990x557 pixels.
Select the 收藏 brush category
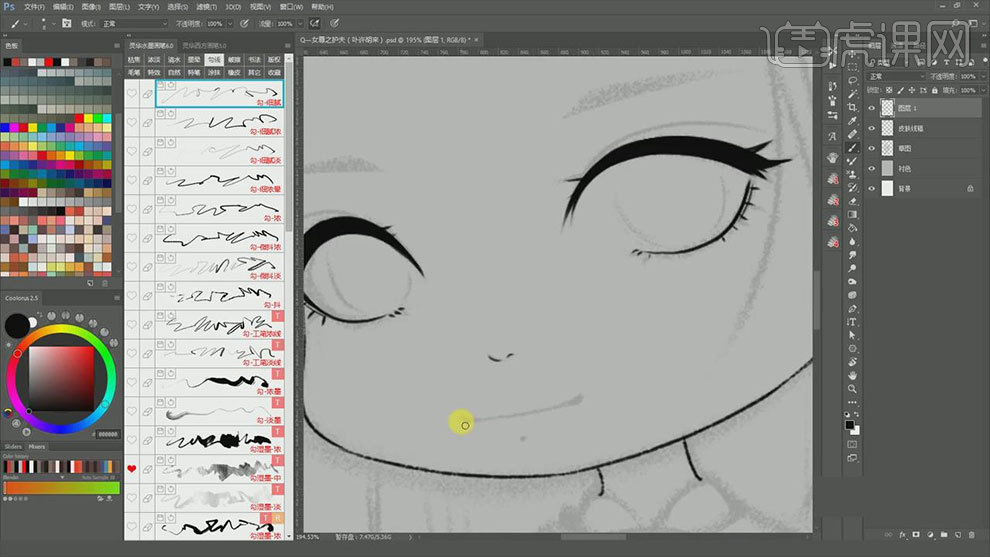(x=274, y=73)
